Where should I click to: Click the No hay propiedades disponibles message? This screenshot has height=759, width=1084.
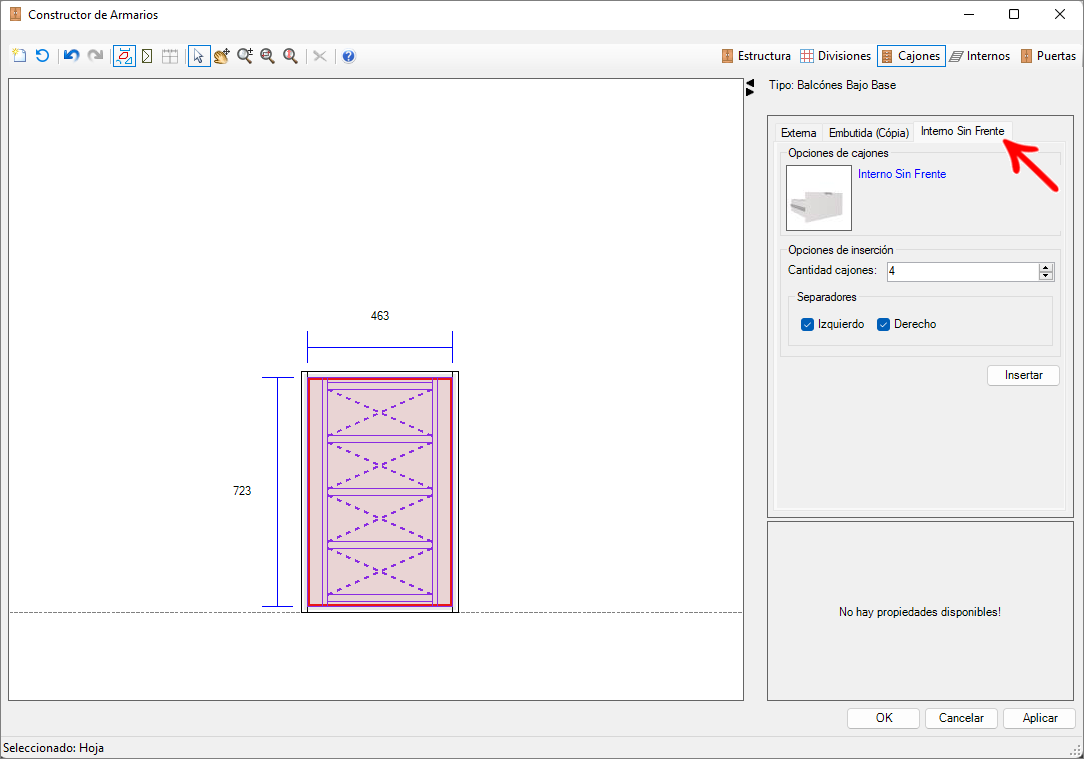tap(920, 612)
